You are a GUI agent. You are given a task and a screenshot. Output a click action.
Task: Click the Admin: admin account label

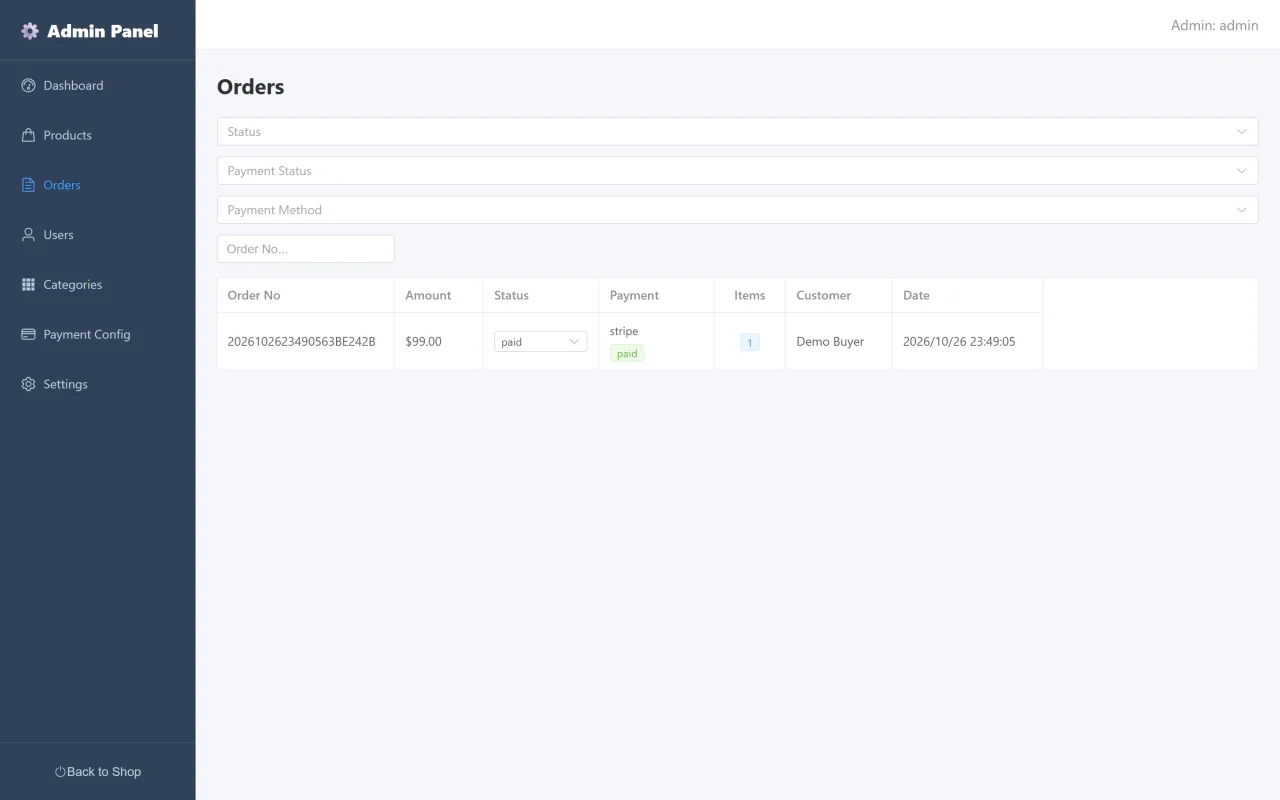pyautogui.click(x=1214, y=25)
